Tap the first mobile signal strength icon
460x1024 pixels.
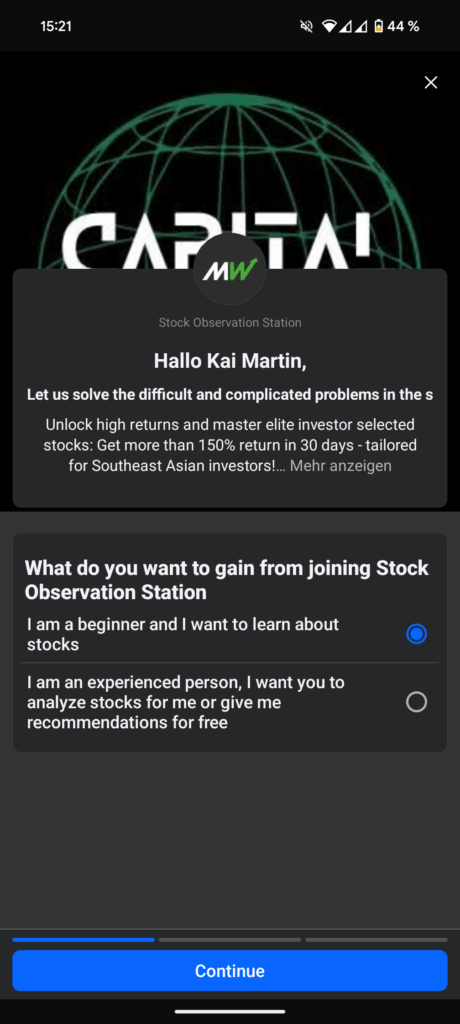(345, 27)
